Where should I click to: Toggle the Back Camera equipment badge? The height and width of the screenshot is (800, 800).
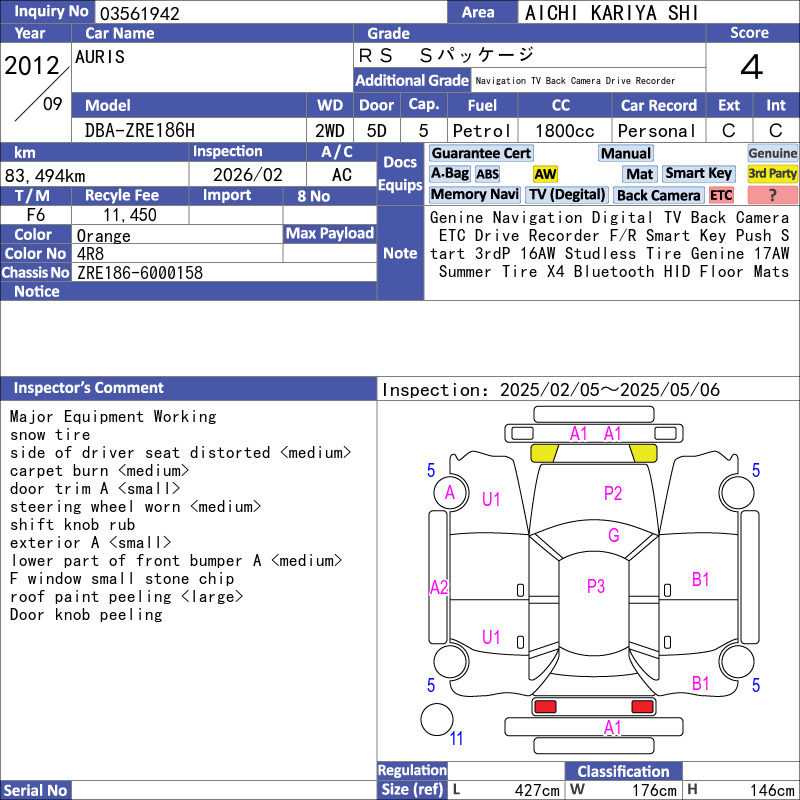click(658, 195)
